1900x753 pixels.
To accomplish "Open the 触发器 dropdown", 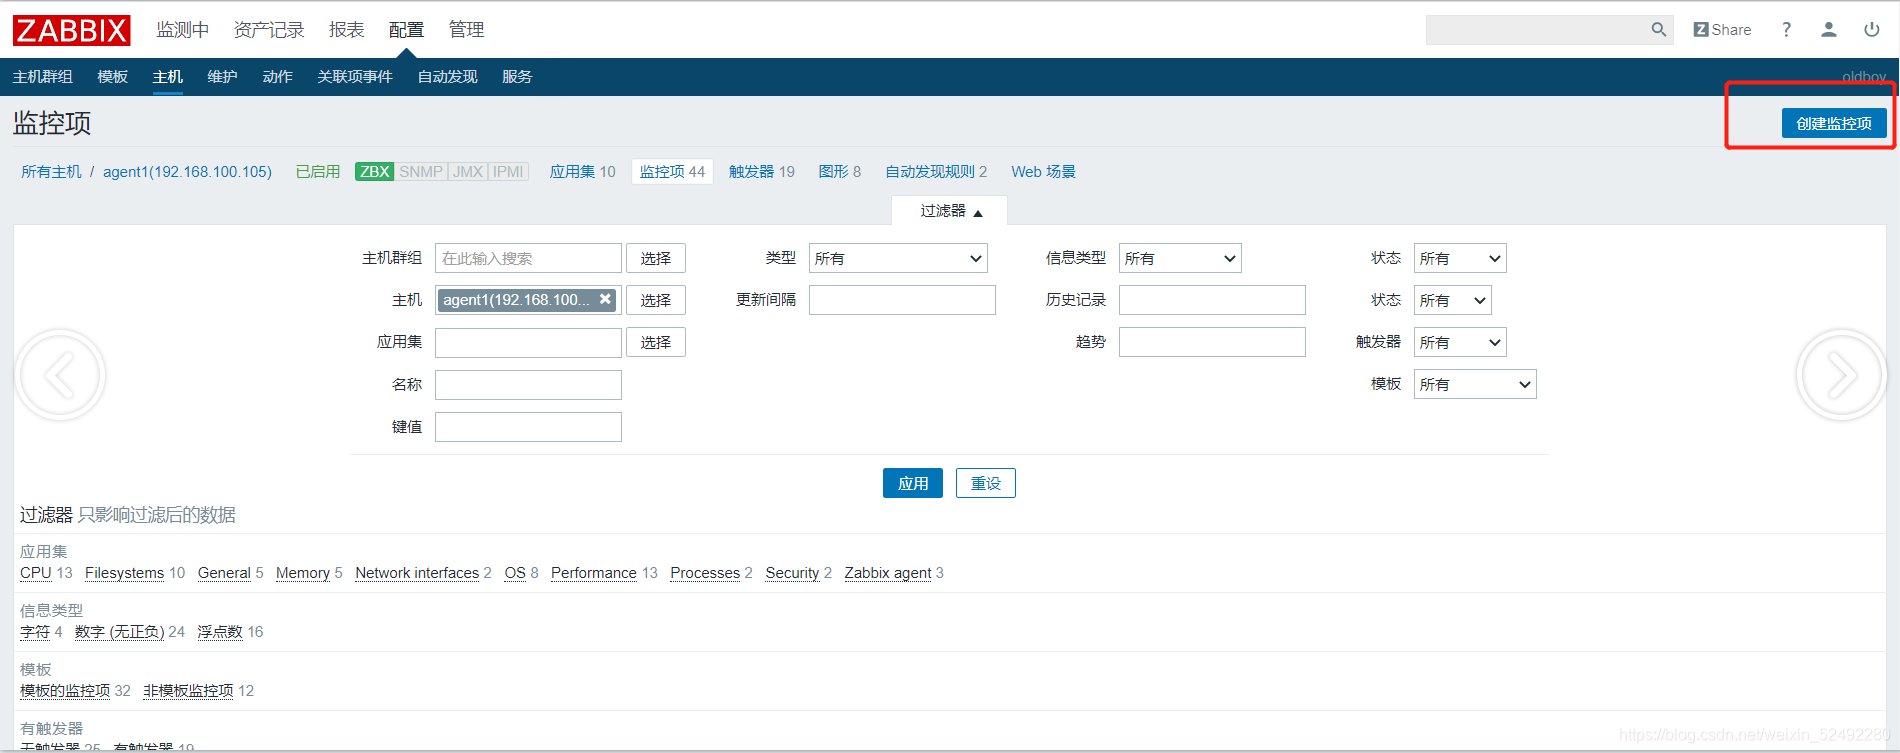I will [1460, 342].
